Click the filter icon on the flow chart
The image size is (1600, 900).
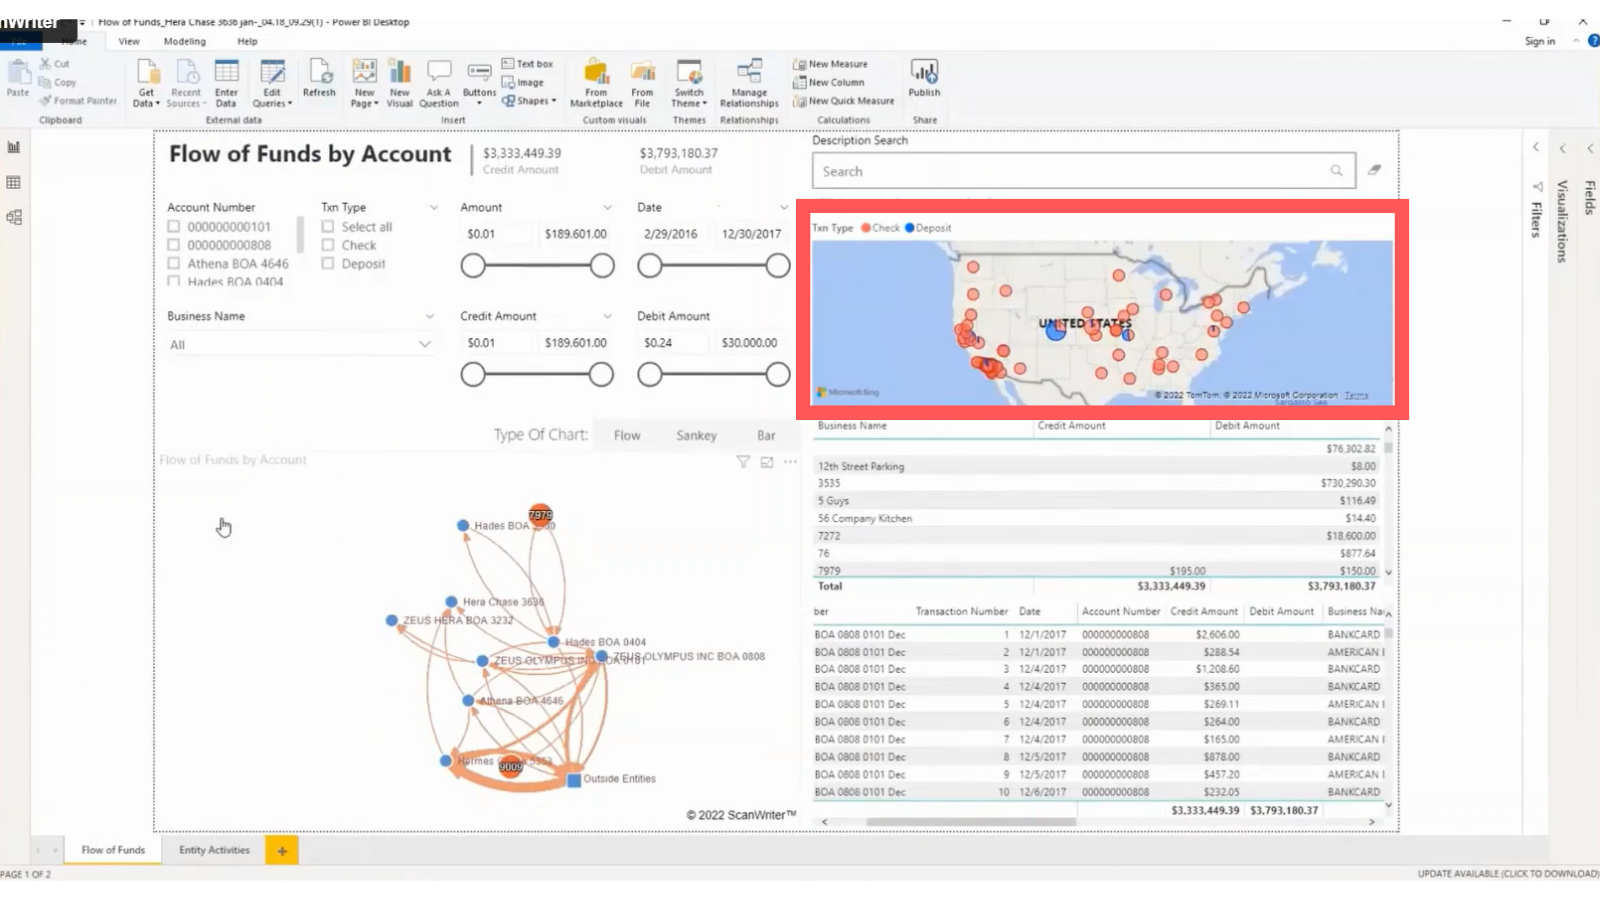[x=743, y=462]
